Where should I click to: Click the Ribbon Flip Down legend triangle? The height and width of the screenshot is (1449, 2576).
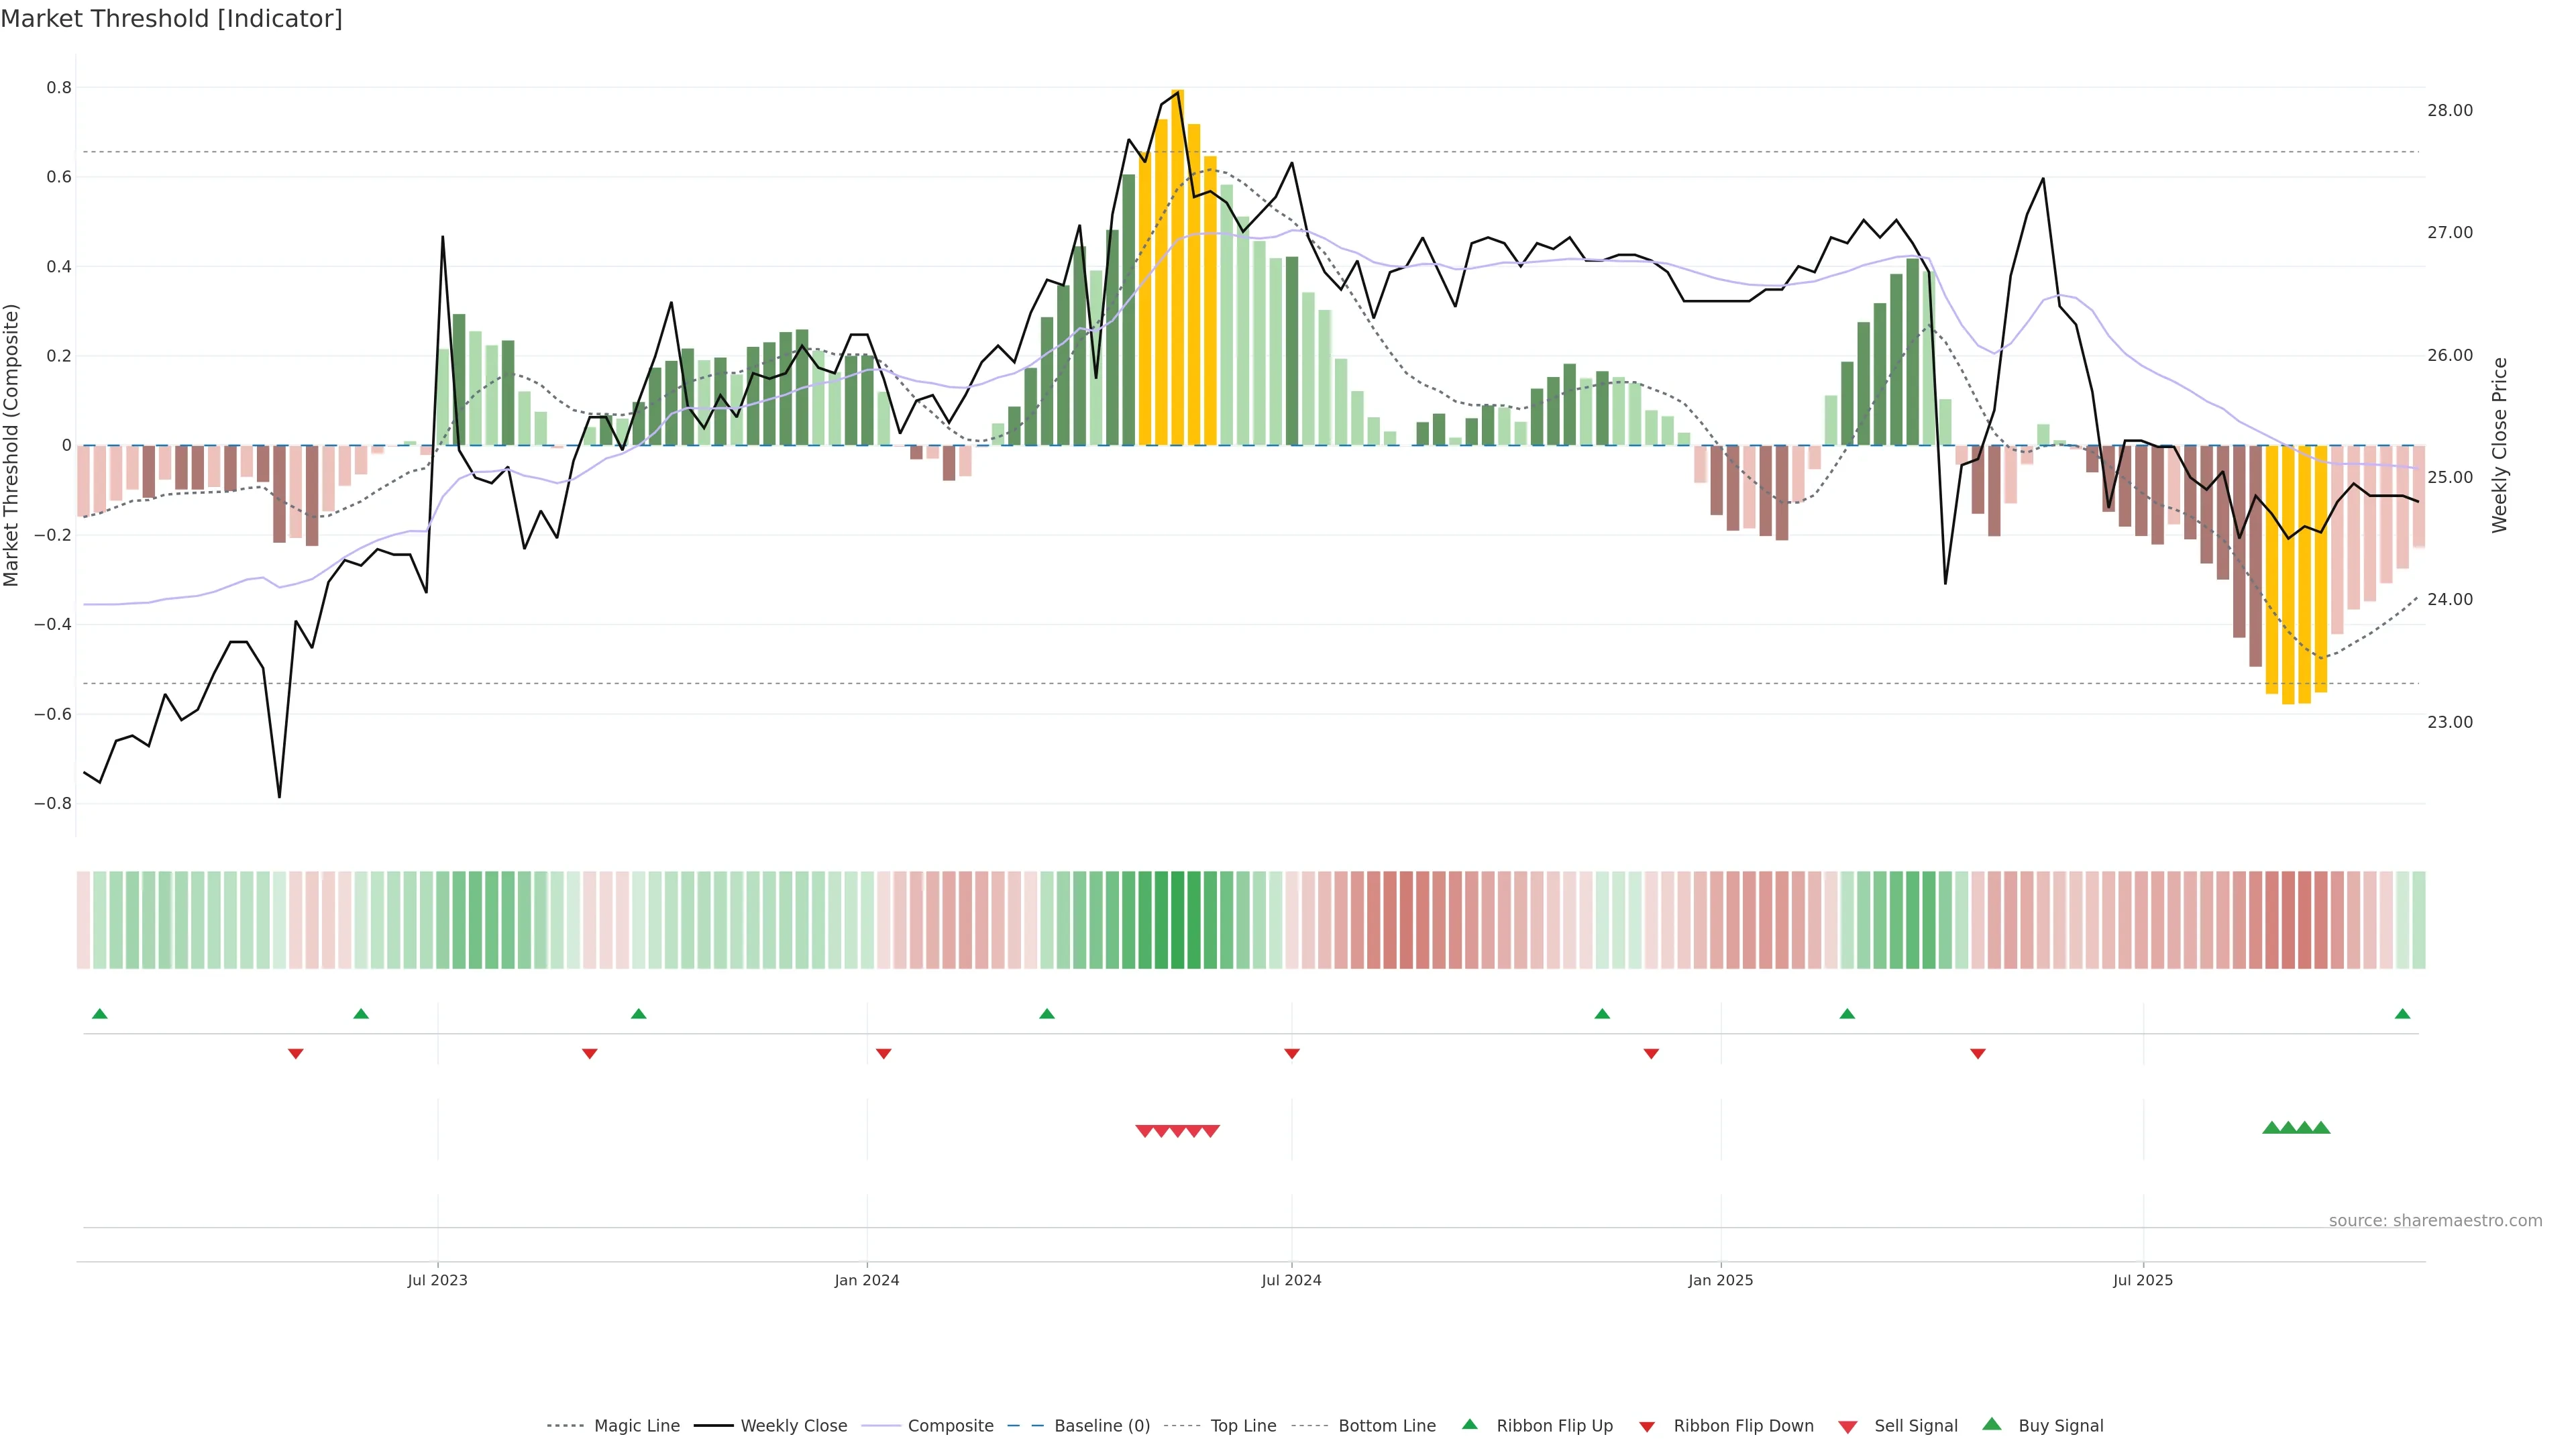[1647, 1427]
